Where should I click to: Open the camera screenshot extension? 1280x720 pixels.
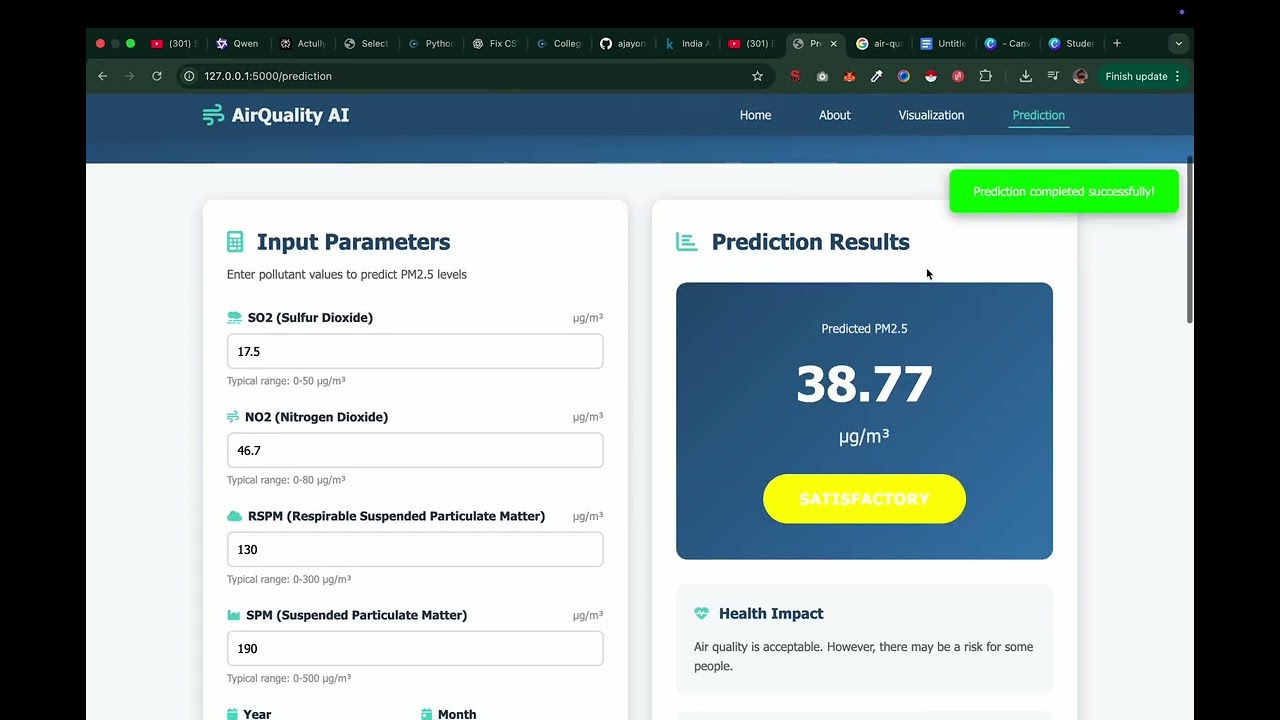[822, 76]
